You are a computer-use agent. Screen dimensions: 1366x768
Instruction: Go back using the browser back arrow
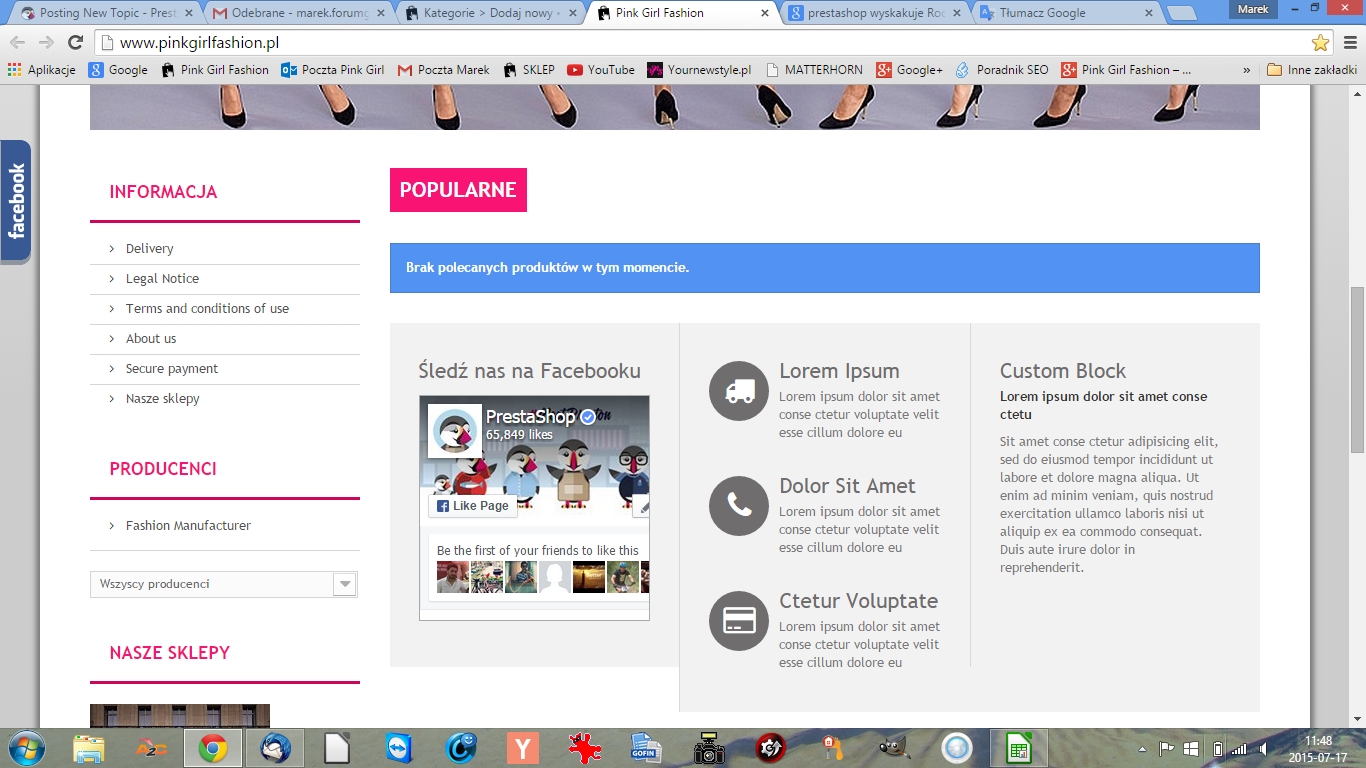pyautogui.click(x=18, y=43)
